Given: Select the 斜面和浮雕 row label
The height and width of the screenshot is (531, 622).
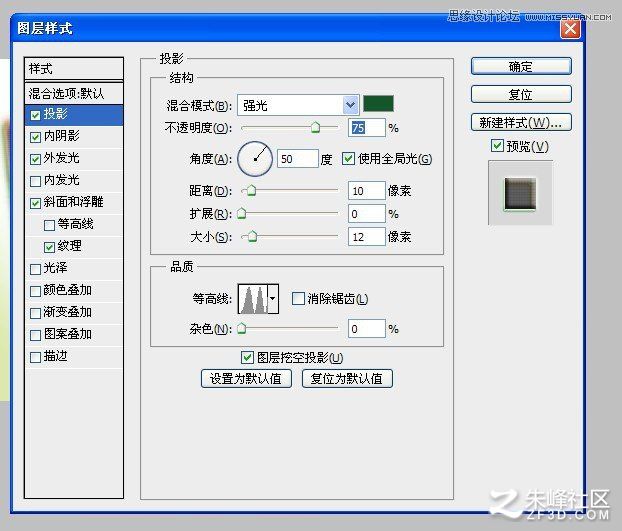Looking at the screenshot, I should (73, 202).
